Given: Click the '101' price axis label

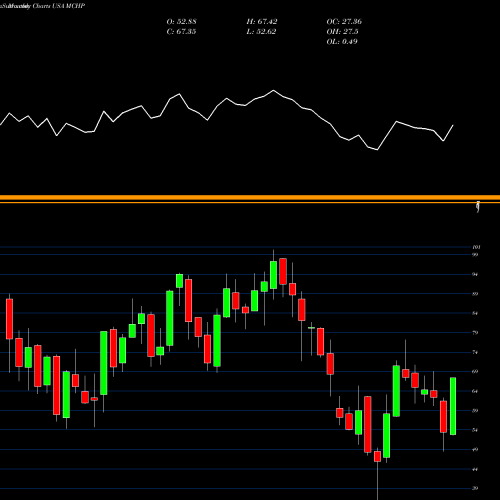Looking at the screenshot, I should pyautogui.click(x=476, y=247).
